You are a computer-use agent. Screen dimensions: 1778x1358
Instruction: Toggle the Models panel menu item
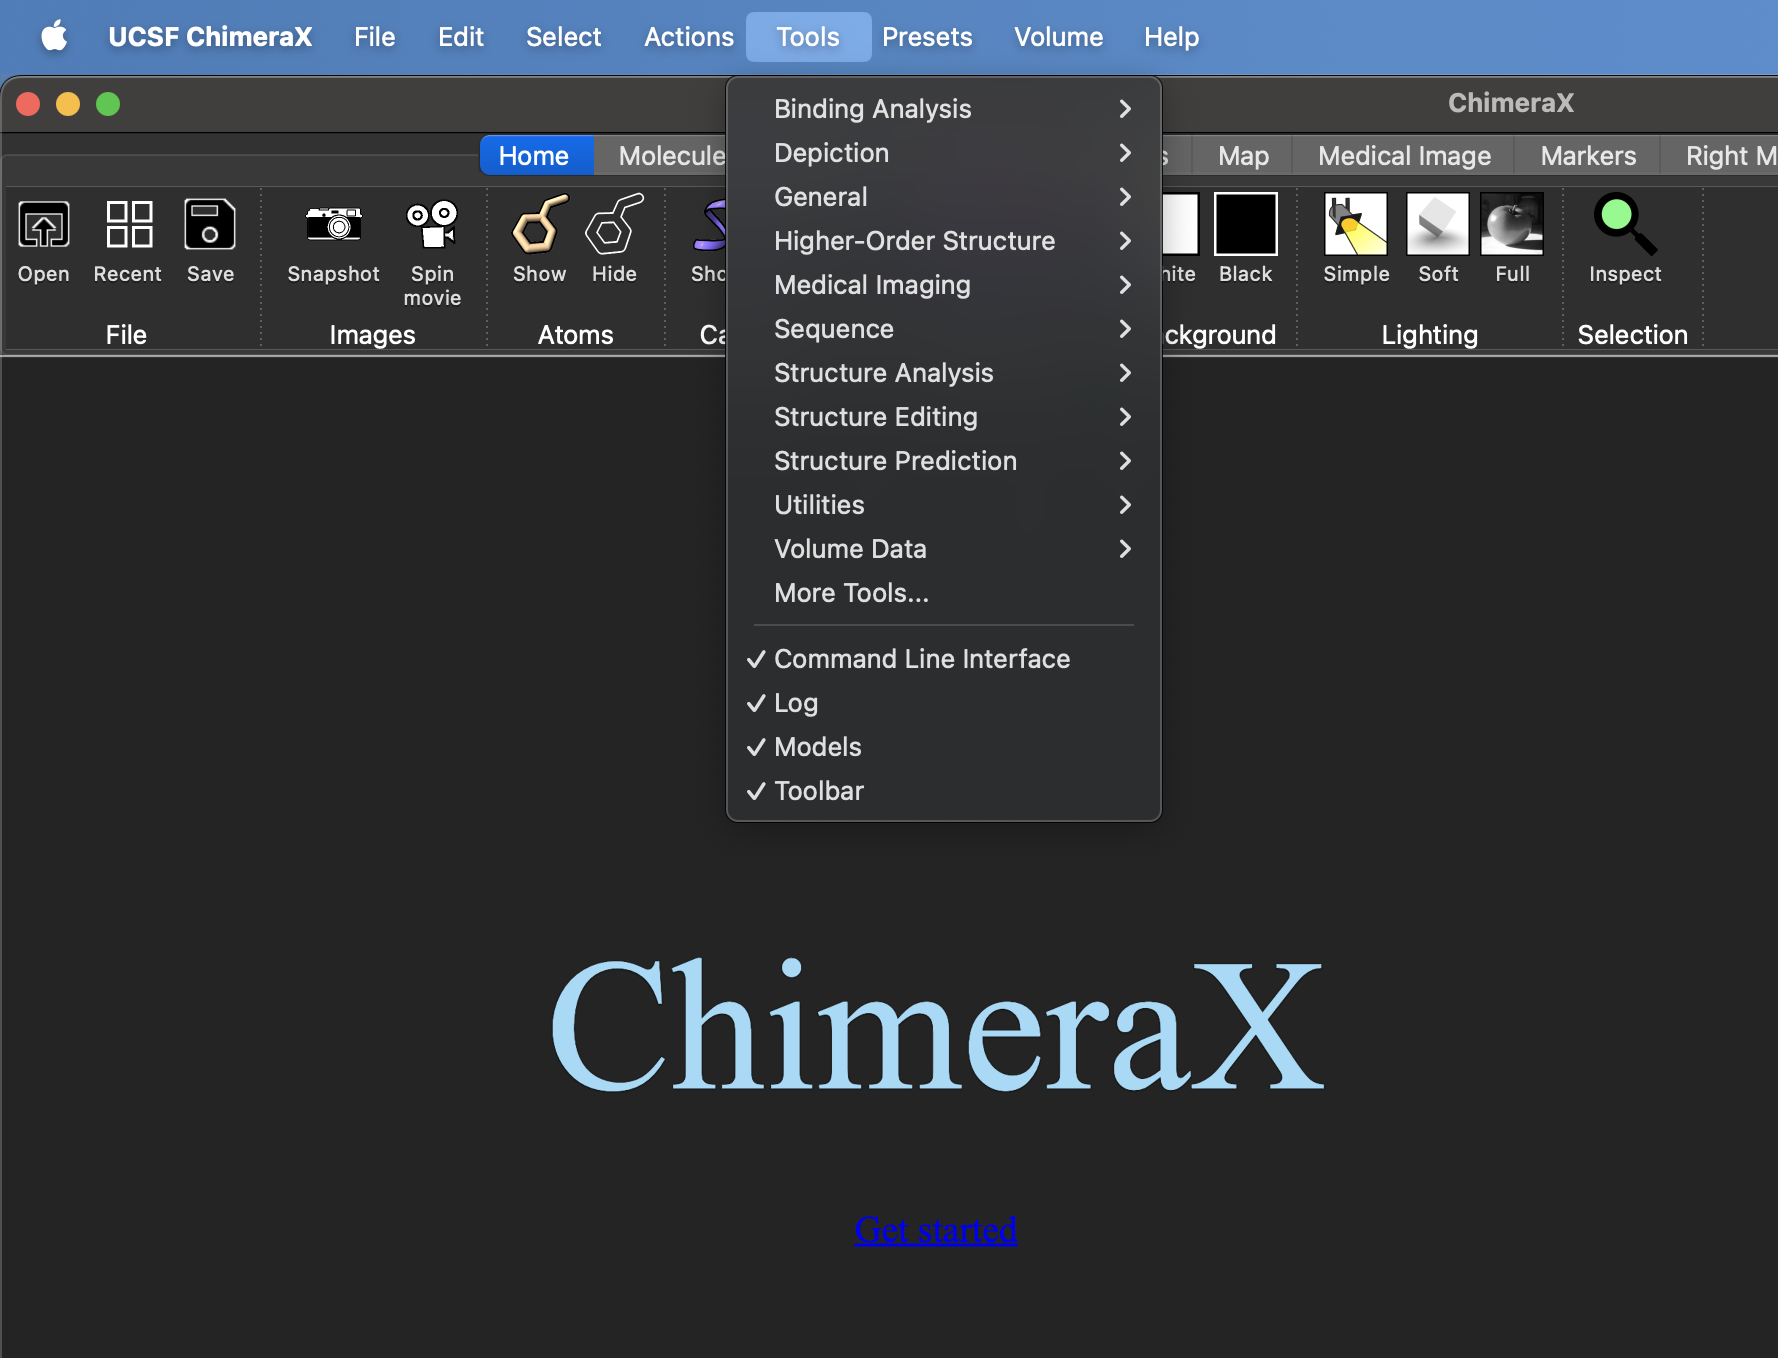817,747
